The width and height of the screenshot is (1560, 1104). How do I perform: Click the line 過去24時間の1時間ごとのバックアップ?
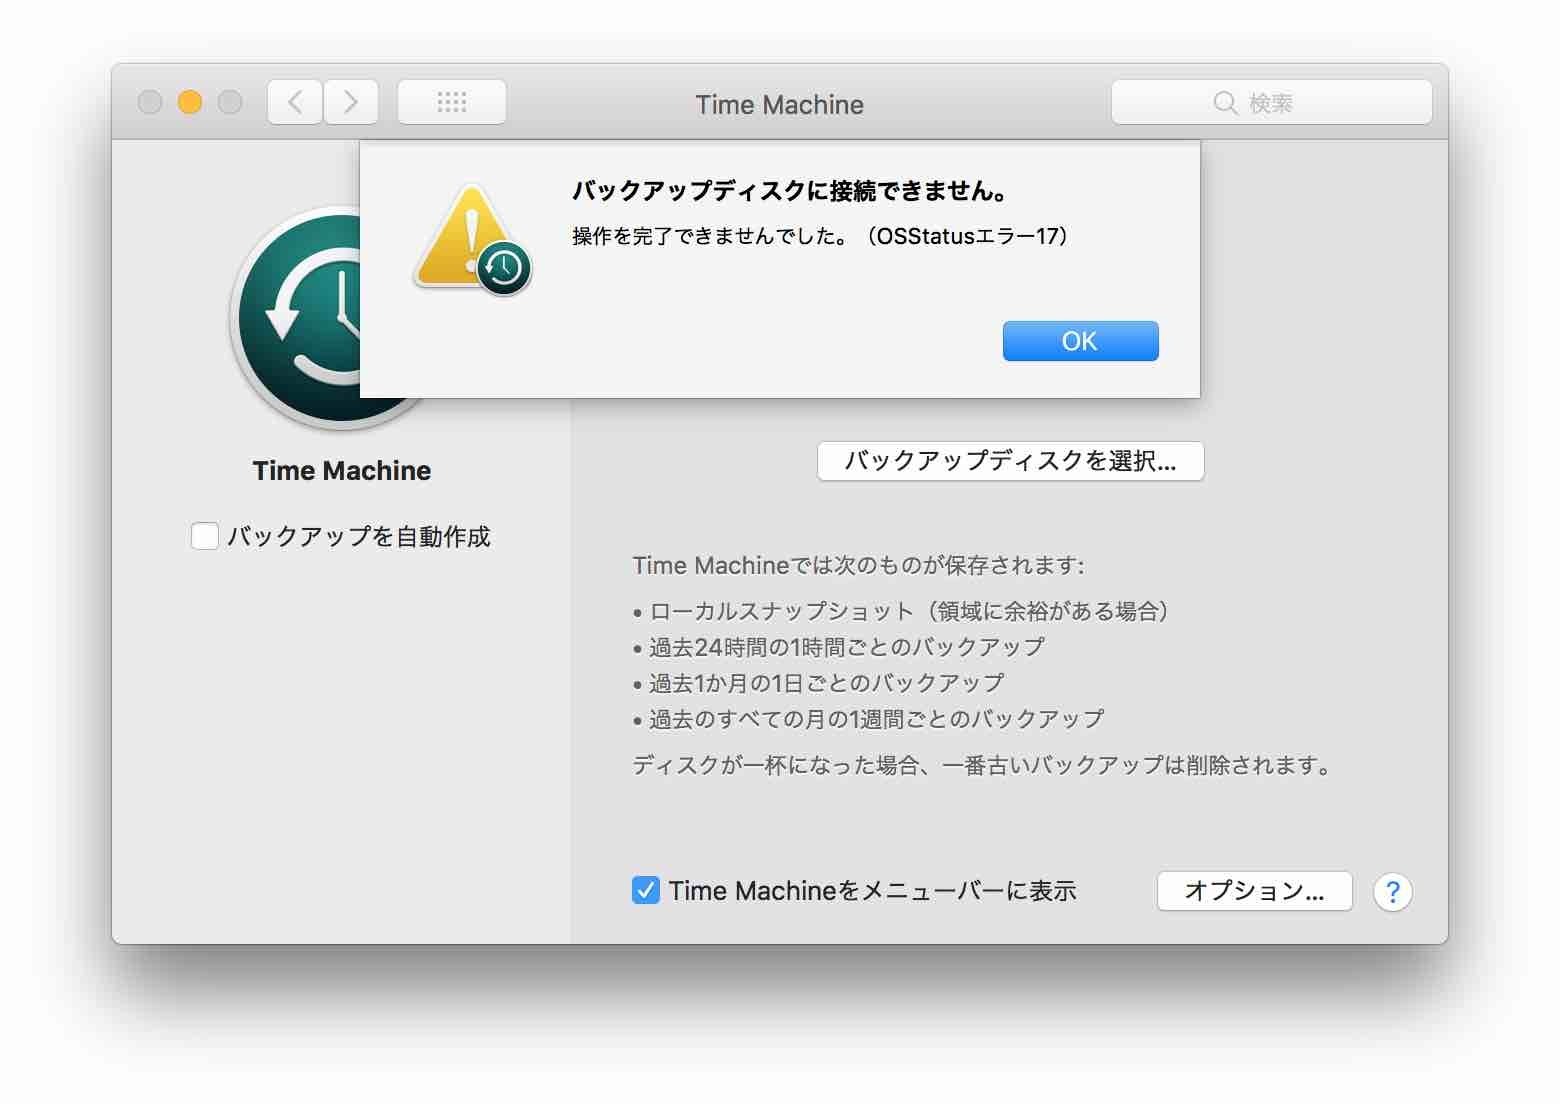click(846, 647)
